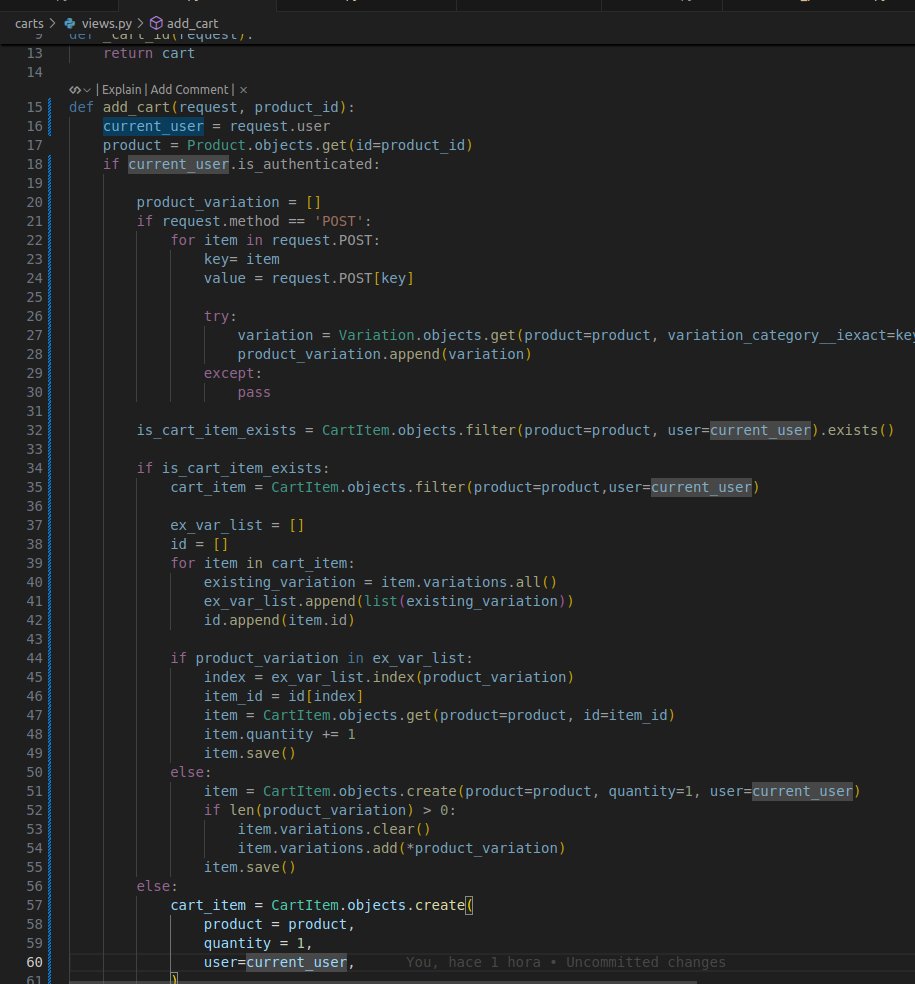Click 'is_authenticated' on line 18
Viewport: 915px width, 984px height.
305,164
